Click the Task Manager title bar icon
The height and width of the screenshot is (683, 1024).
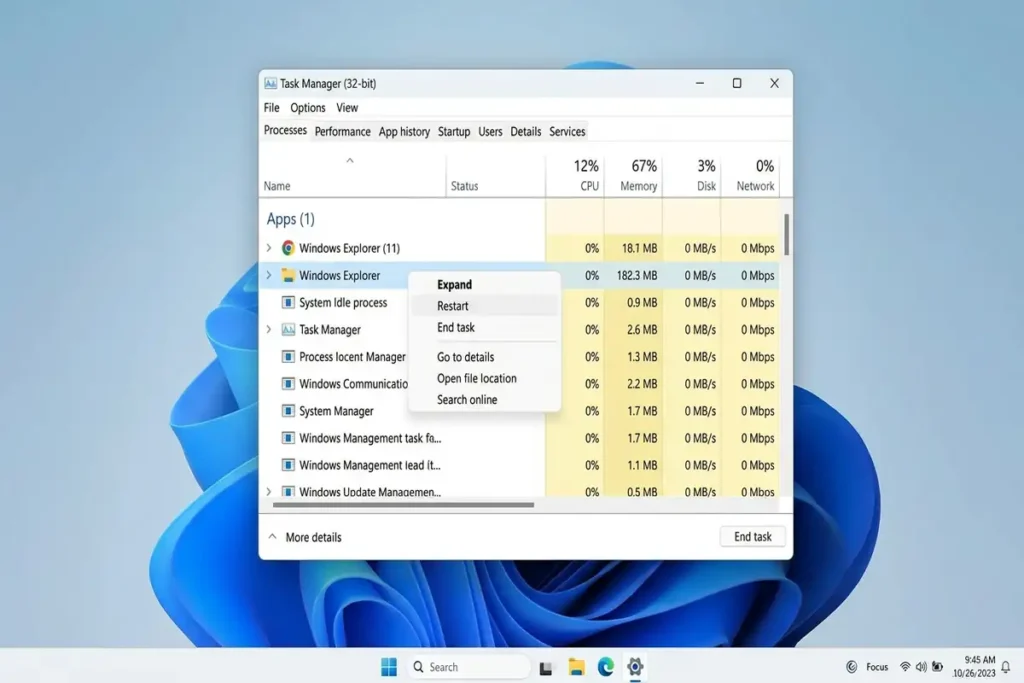pos(270,84)
